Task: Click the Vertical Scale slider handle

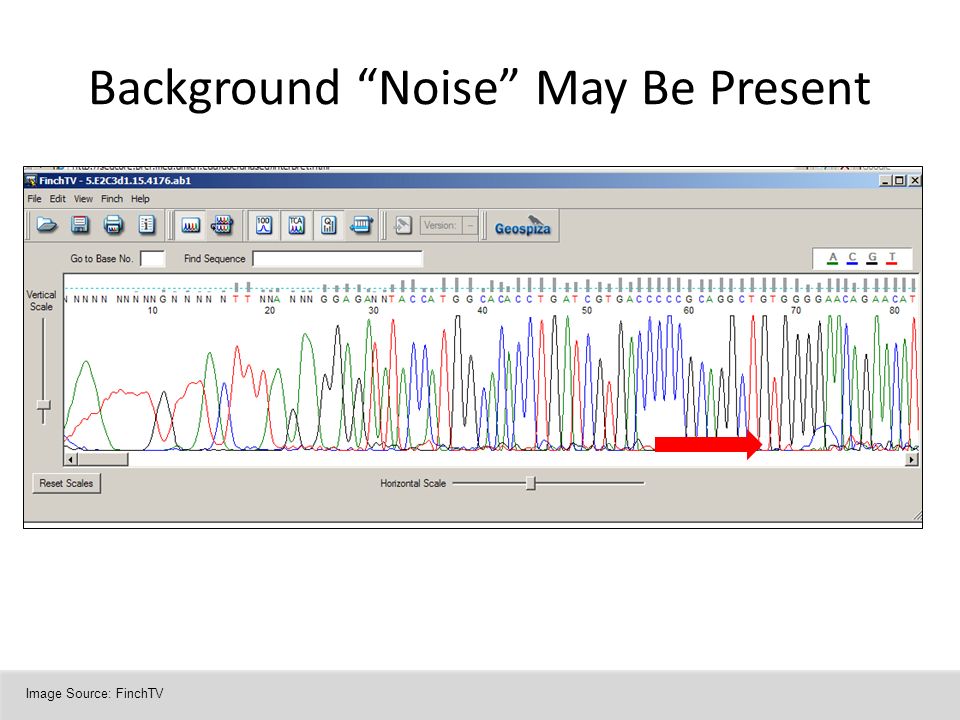Action: click(x=43, y=405)
